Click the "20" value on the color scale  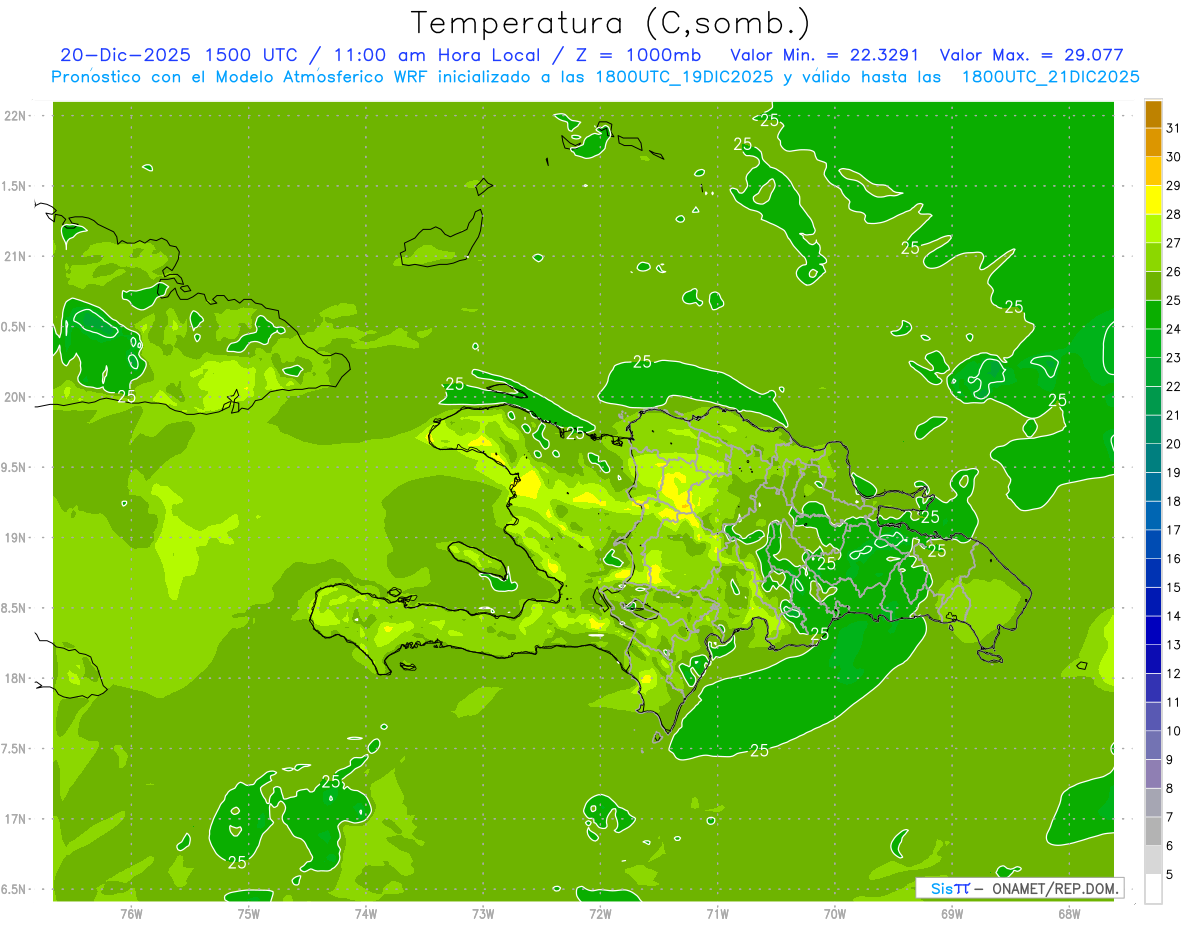pos(1174,444)
